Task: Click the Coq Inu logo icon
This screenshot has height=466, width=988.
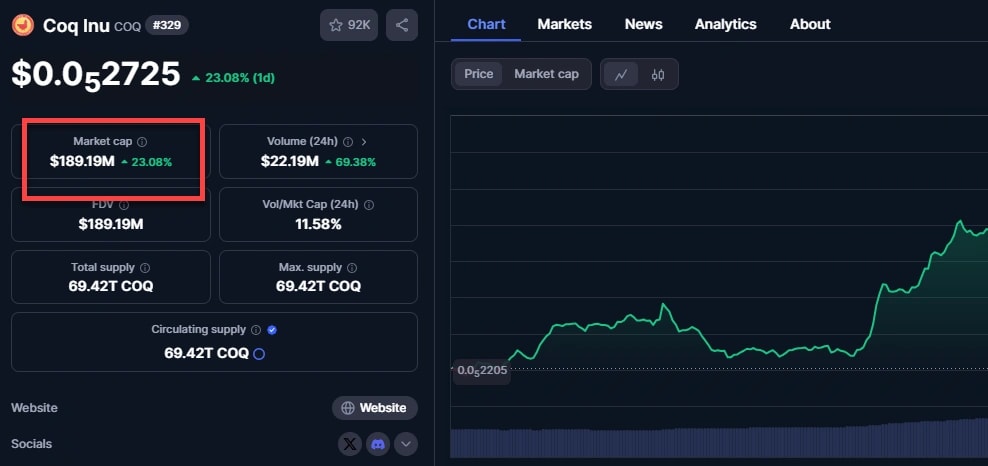Action: coord(22,25)
